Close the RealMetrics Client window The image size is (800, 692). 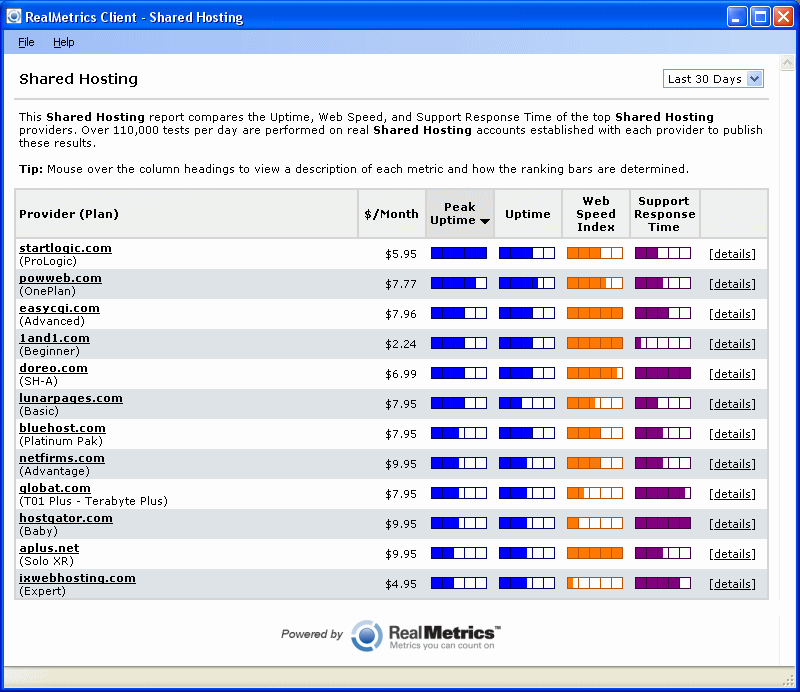point(783,17)
